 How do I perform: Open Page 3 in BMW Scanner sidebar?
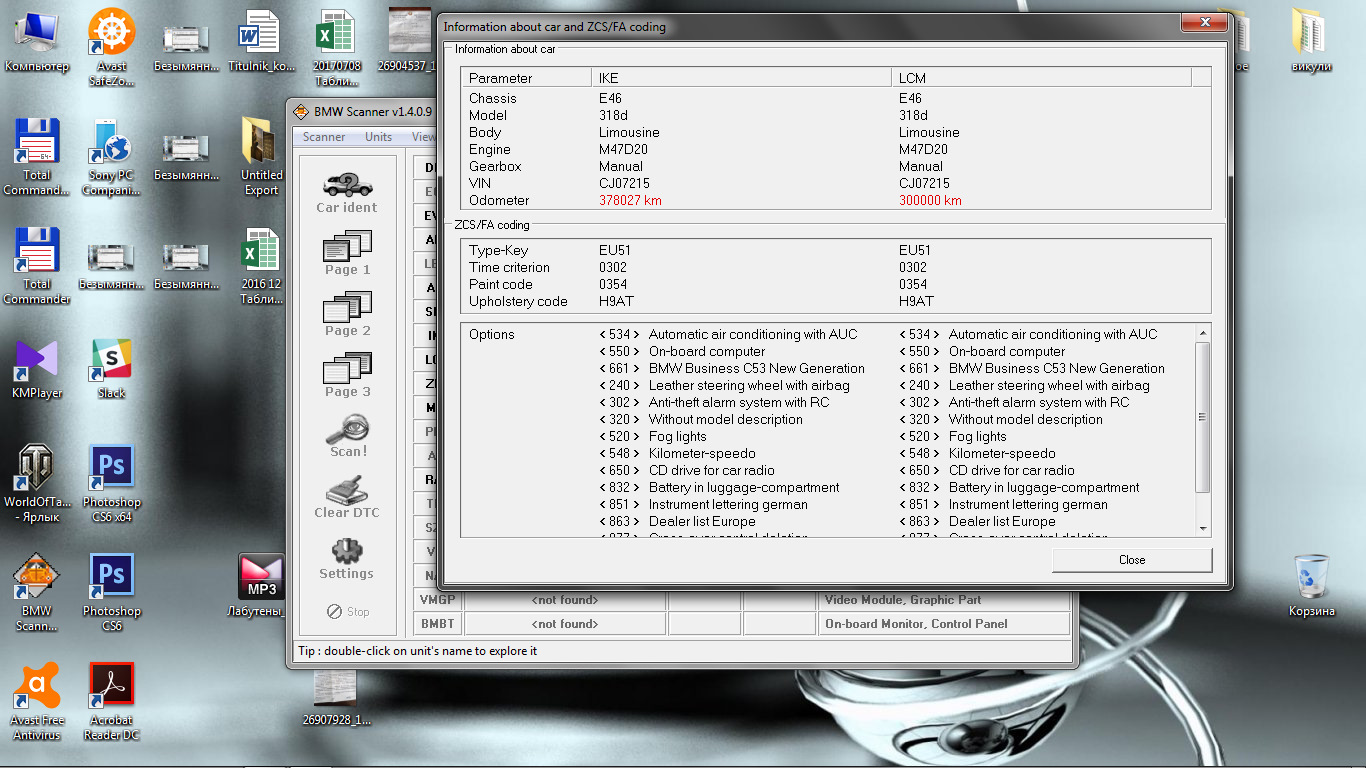[x=347, y=375]
